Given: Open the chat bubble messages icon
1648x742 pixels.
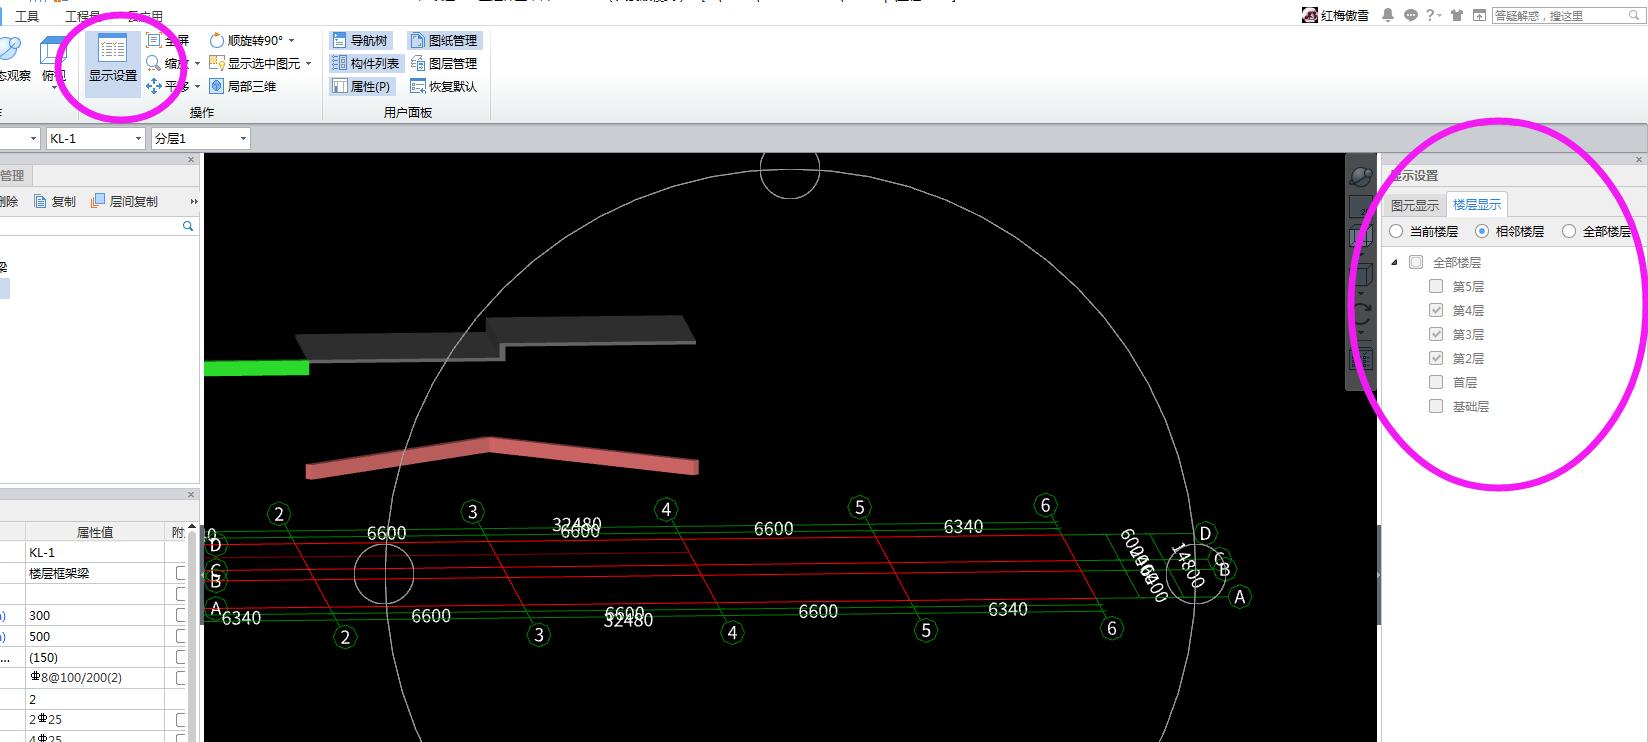Looking at the screenshot, I should (x=1410, y=15).
